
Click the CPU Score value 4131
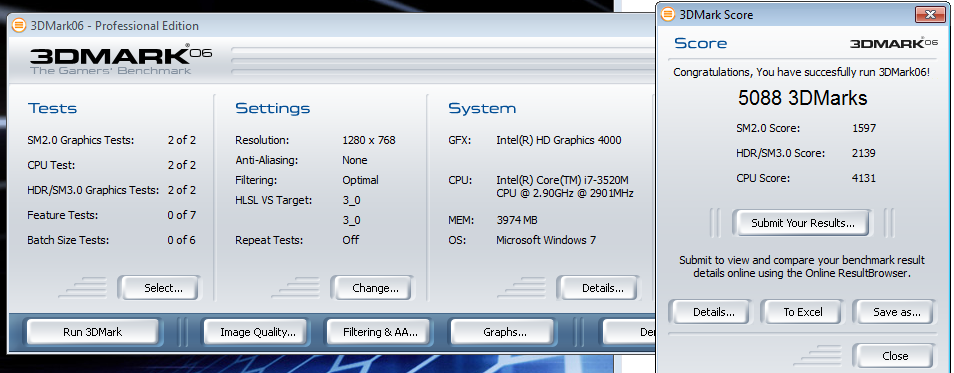(x=864, y=178)
